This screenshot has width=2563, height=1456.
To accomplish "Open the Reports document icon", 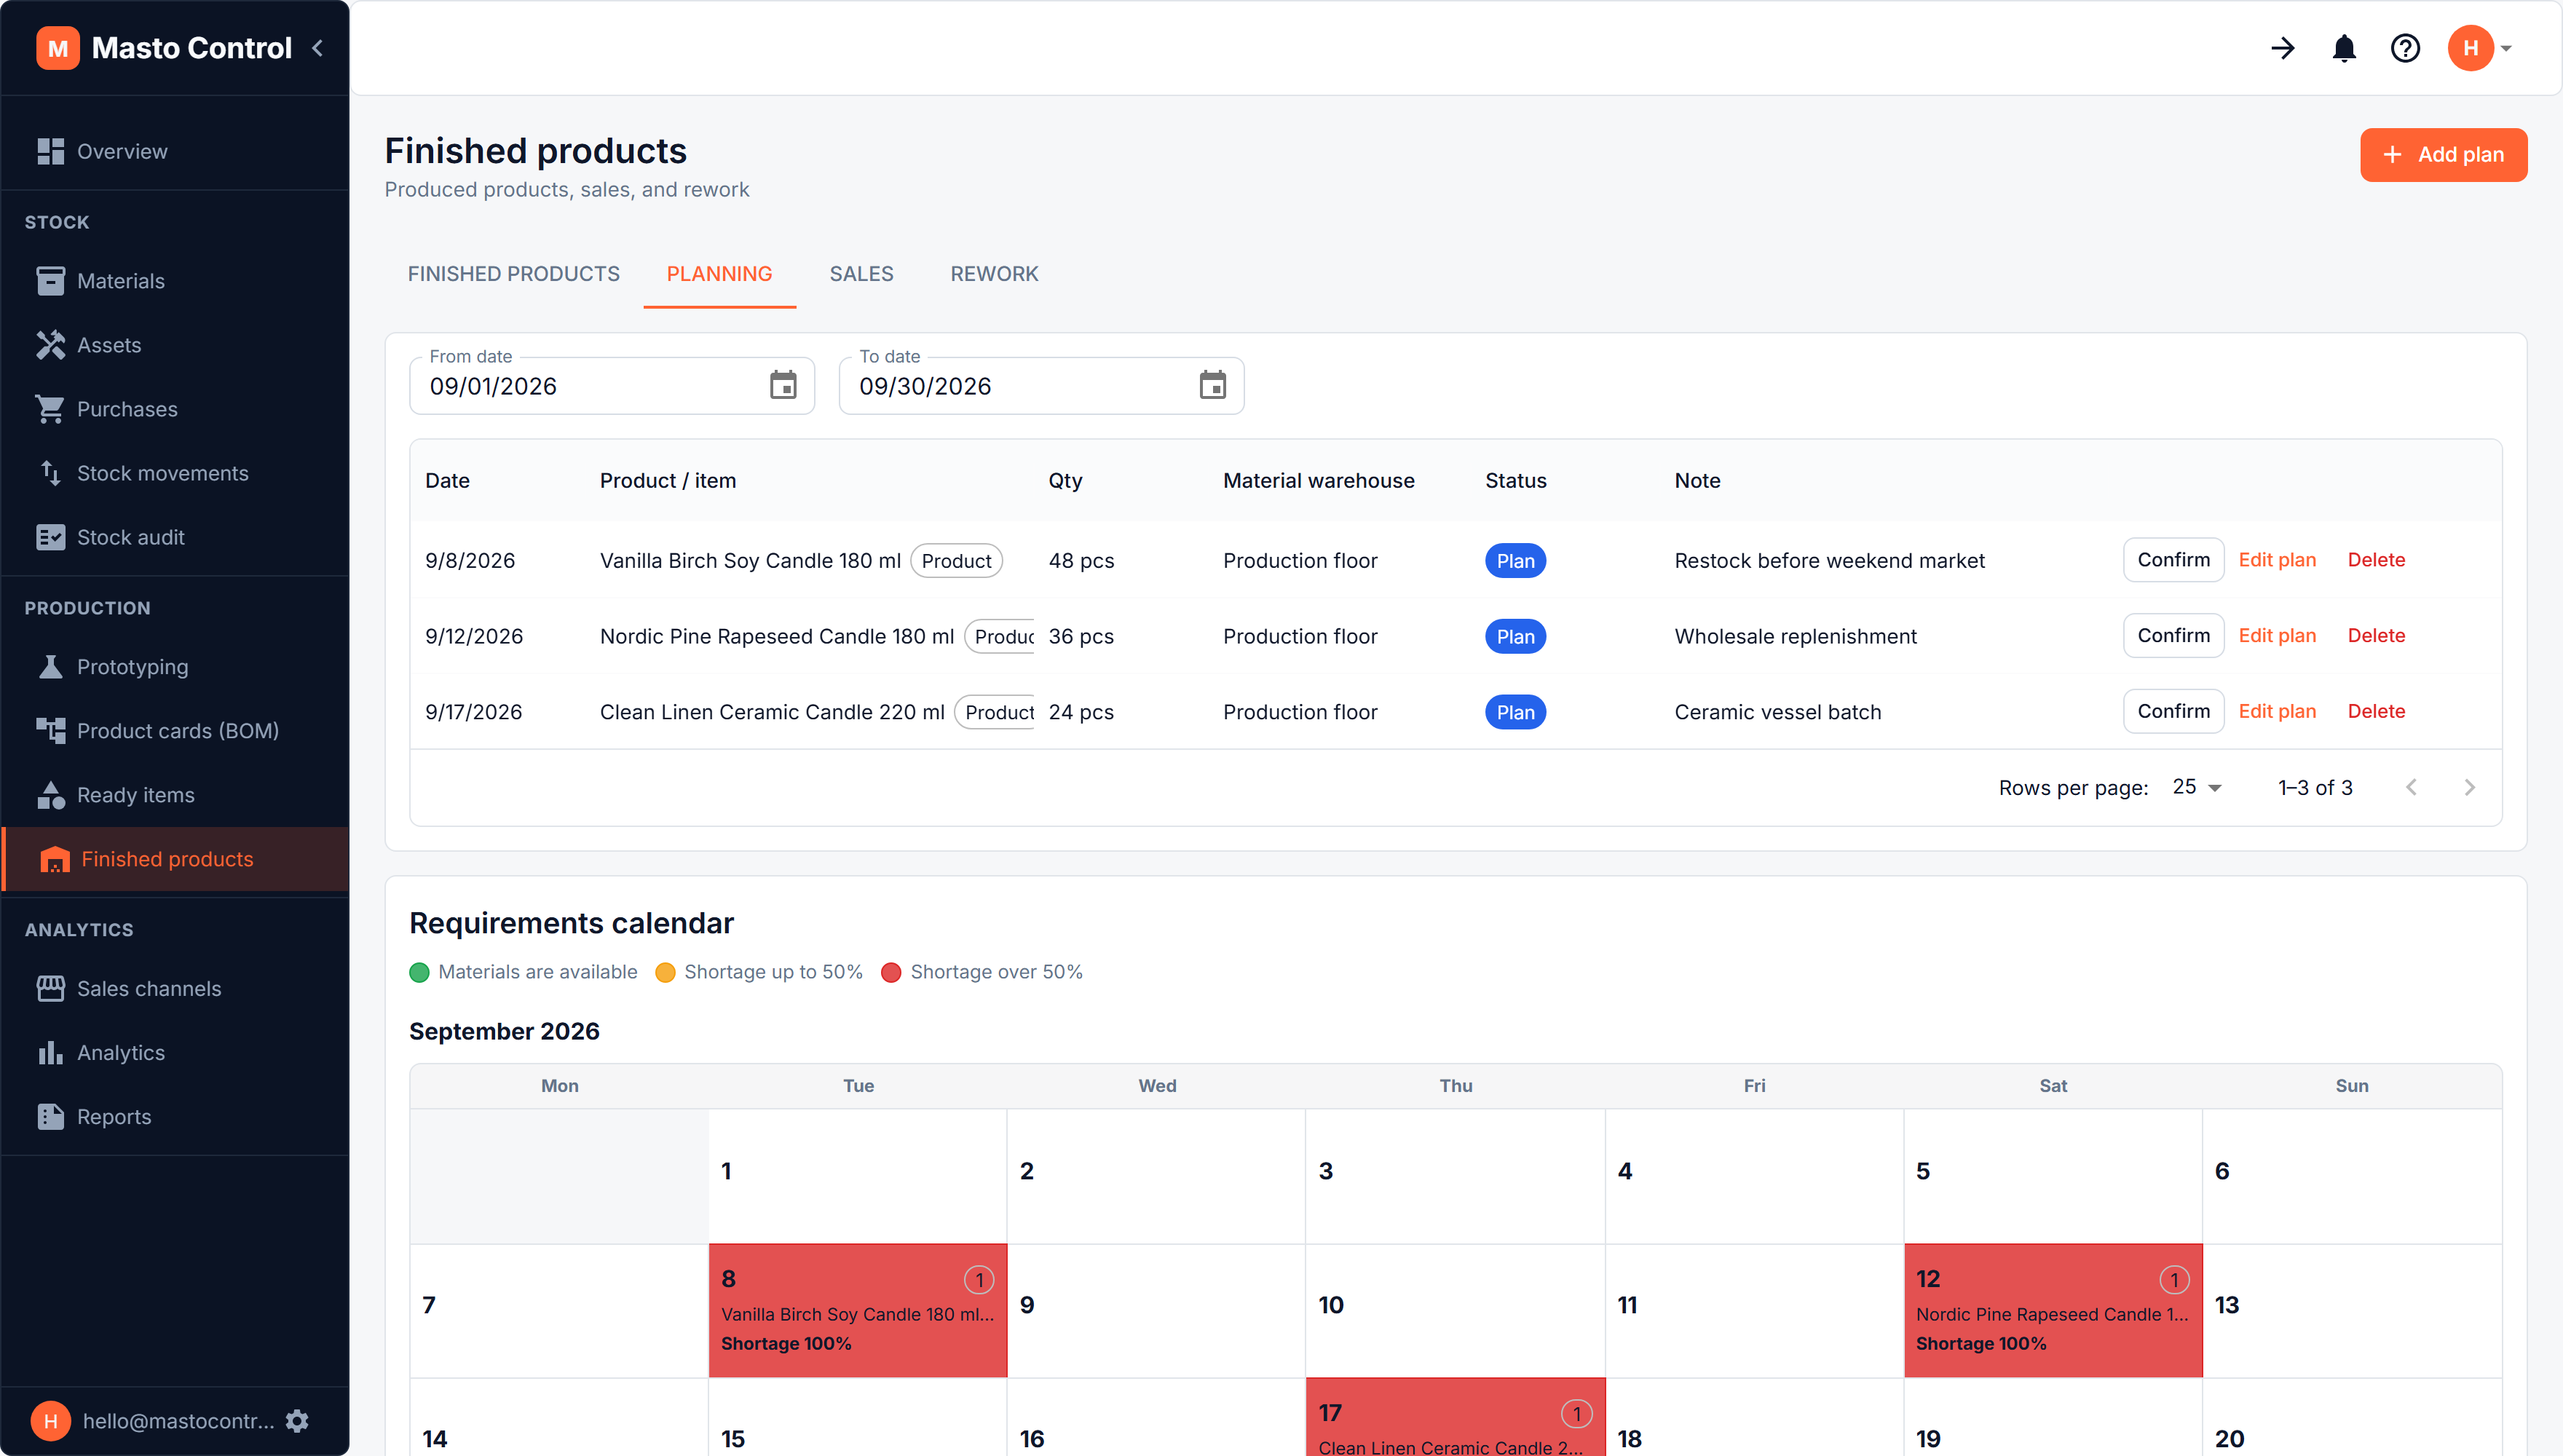I will click(x=50, y=1117).
